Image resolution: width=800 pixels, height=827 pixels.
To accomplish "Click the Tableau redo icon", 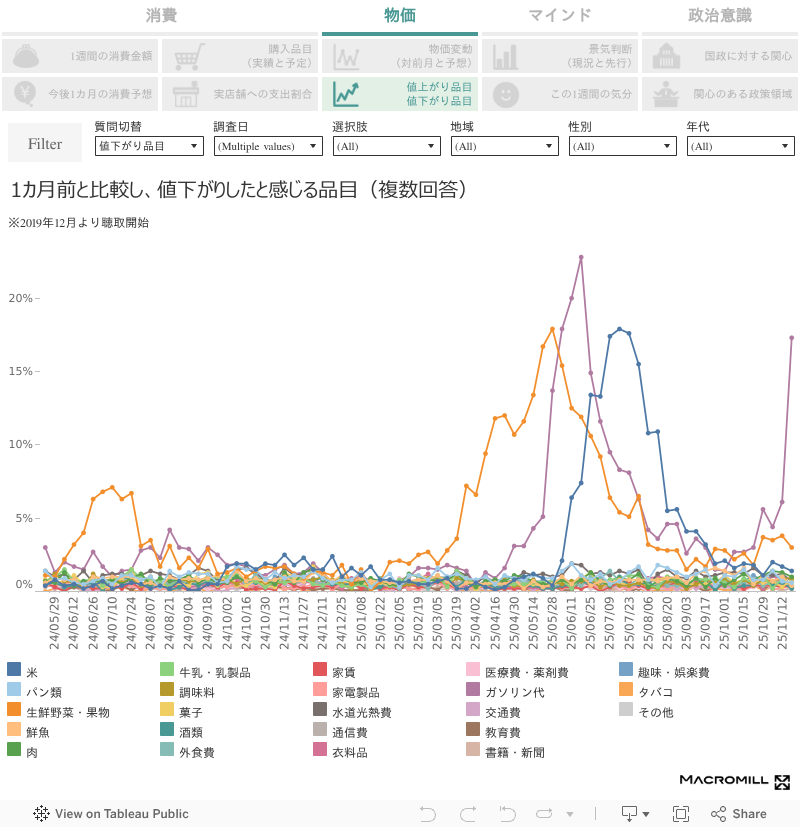I will 467,814.
